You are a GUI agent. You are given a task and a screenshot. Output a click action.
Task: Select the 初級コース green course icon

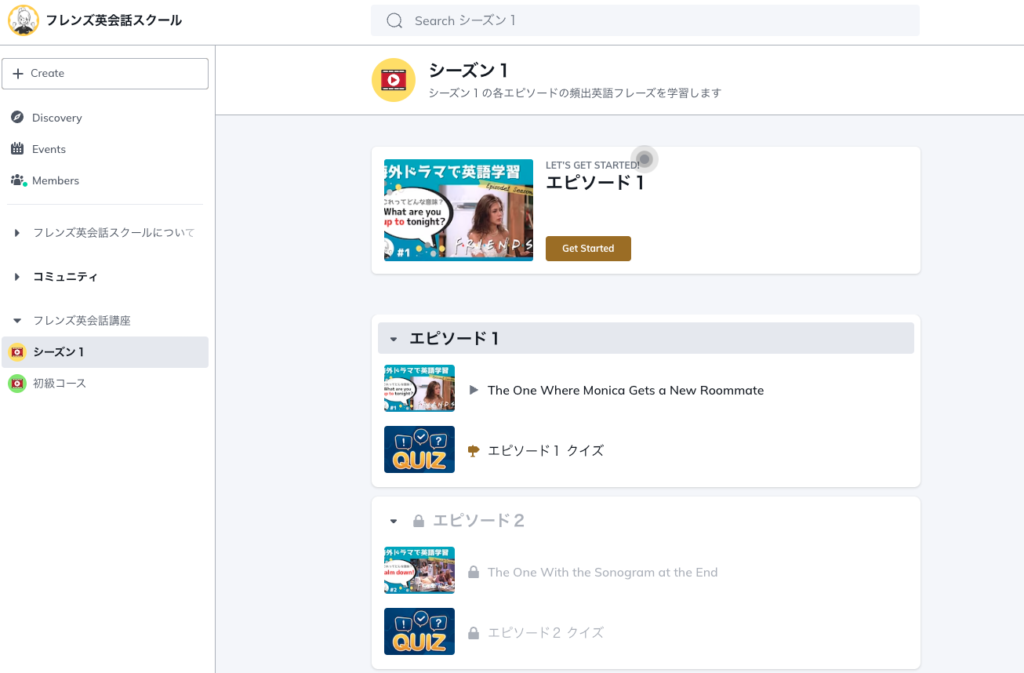pos(17,383)
